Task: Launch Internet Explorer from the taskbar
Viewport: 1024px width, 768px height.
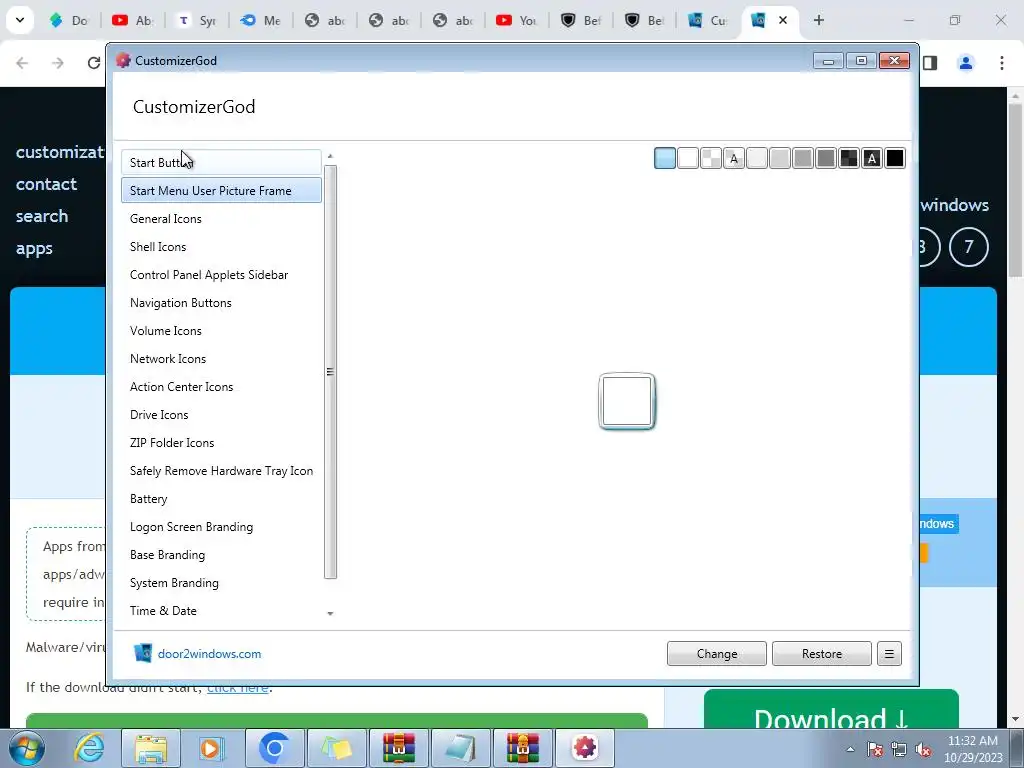Action: [x=88, y=748]
